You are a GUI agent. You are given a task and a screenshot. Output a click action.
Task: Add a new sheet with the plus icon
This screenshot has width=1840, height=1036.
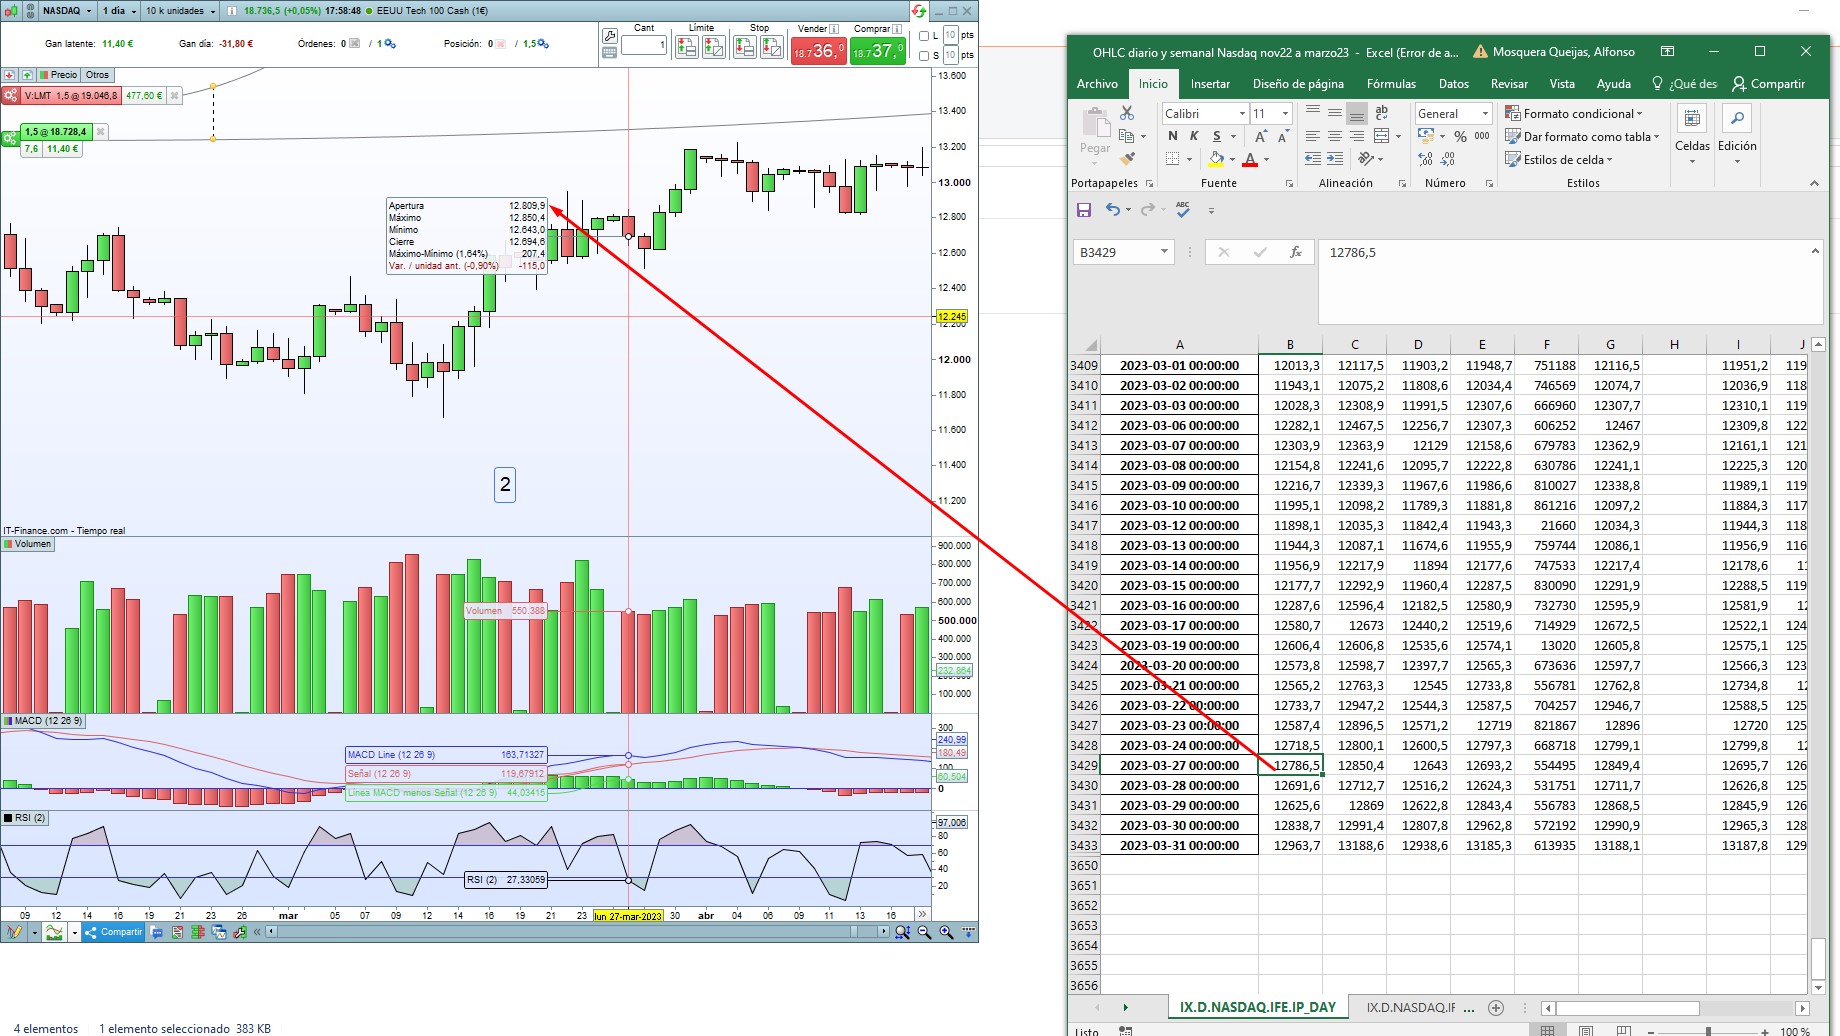tap(1496, 1008)
